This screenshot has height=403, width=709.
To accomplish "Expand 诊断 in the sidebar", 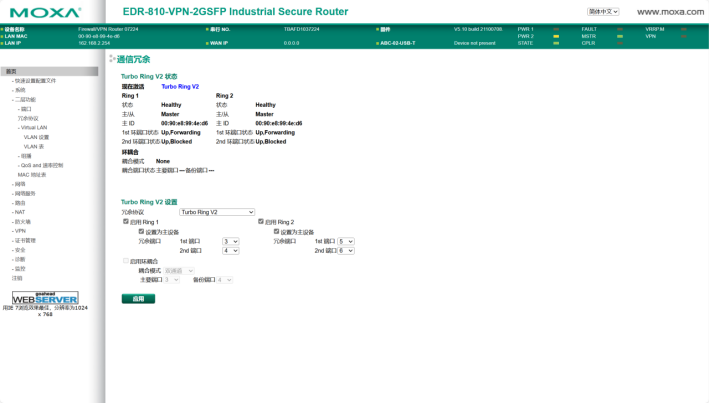I will pos(20,260).
